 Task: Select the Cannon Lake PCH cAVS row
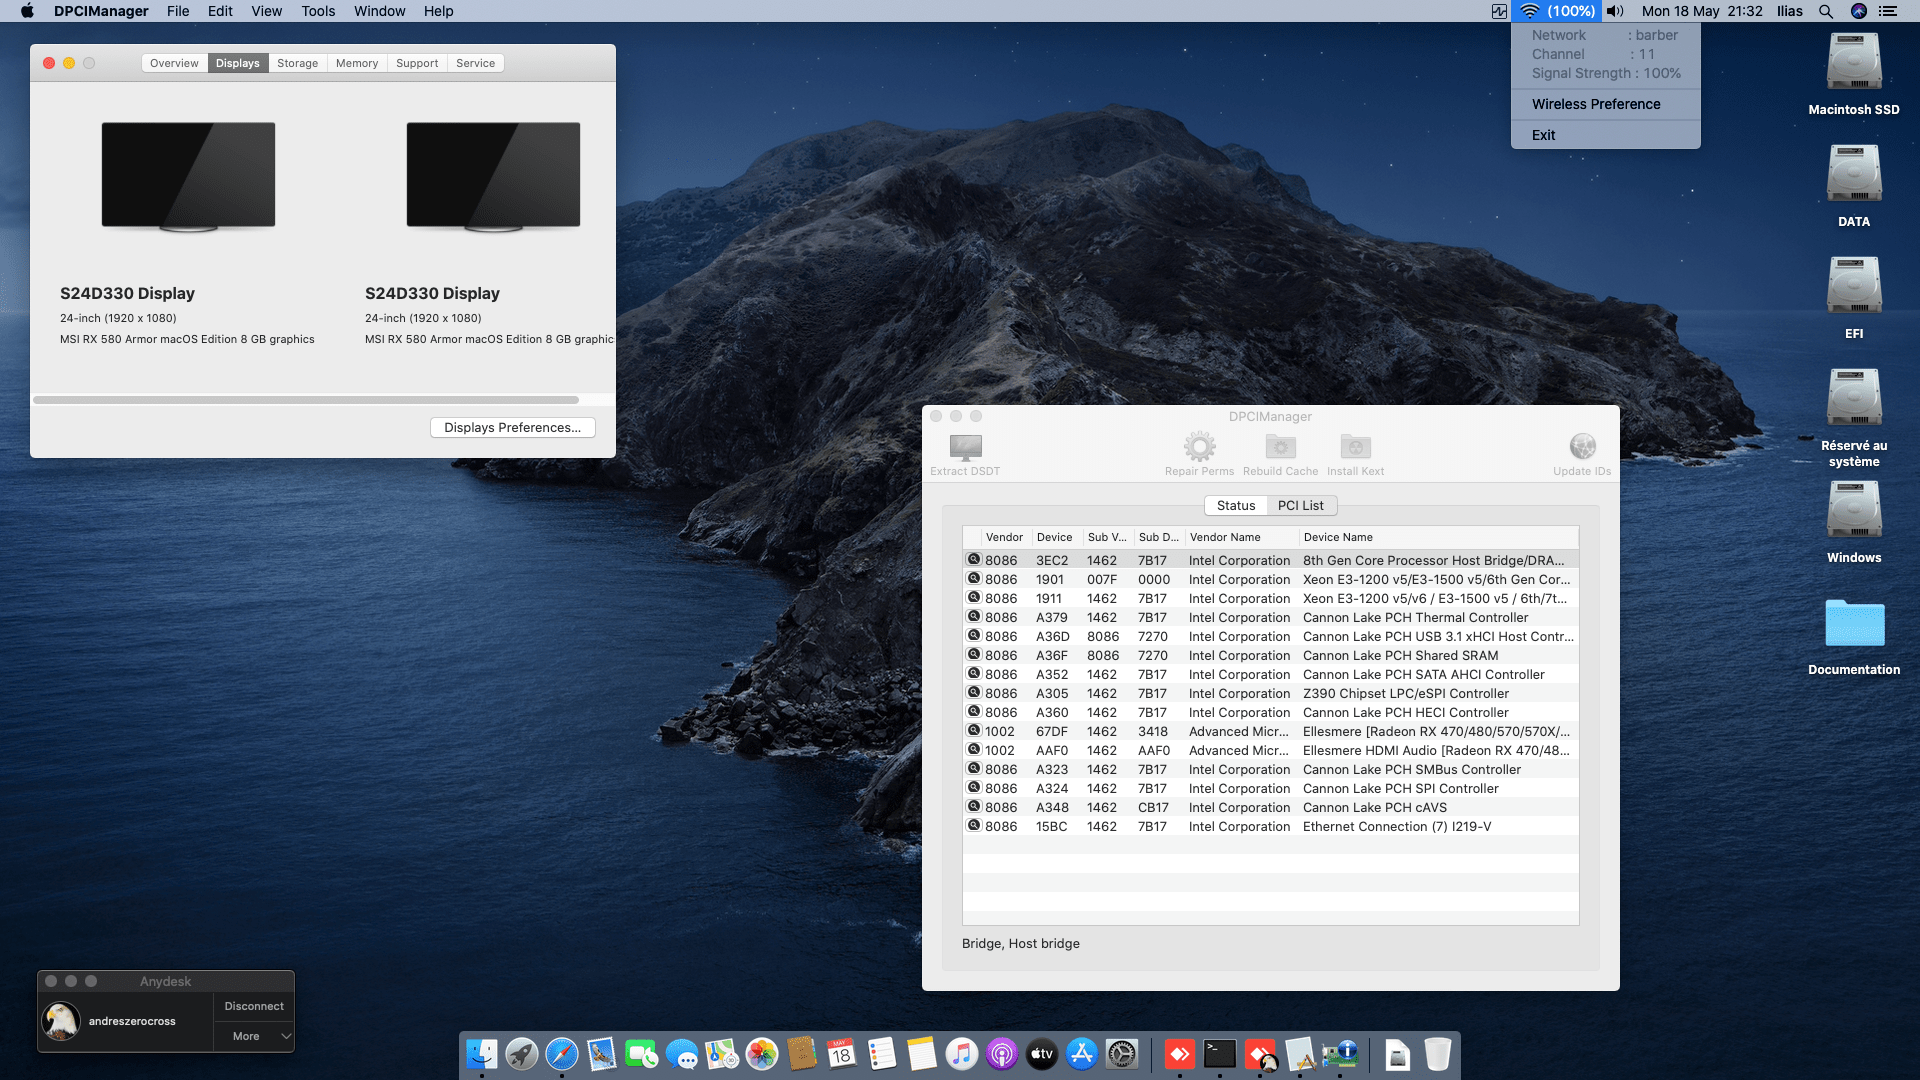tap(1270, 807)
